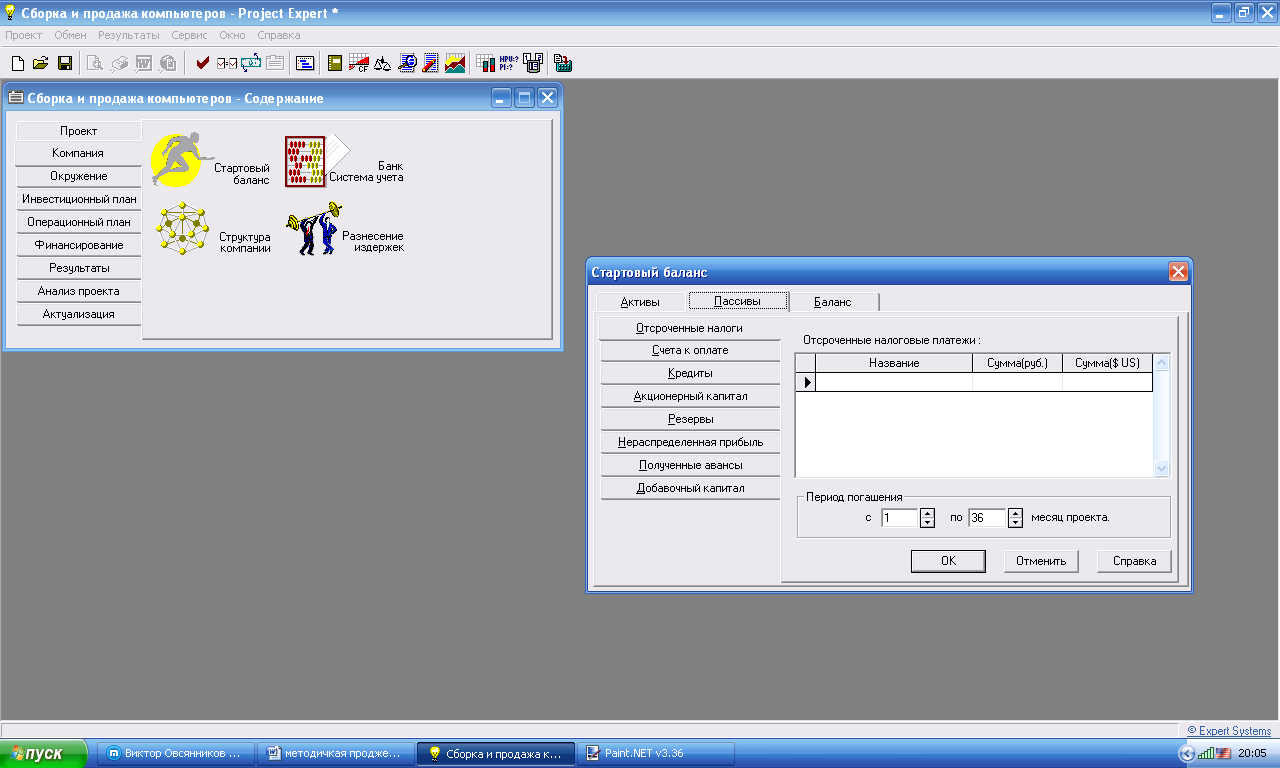Decrease the start month value in Период погашения
Screen dimensions: 1280x768
[x=927, y=522]
